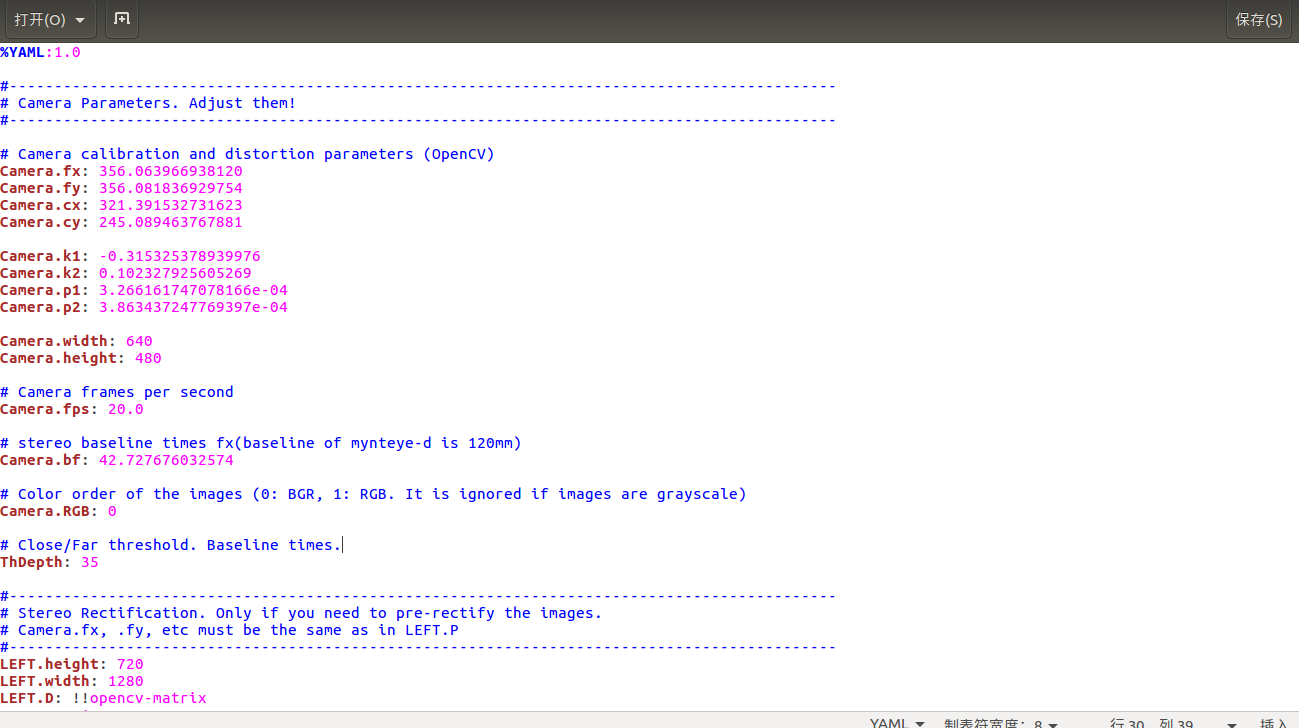Click the new document icon in header

click(x=121, y=19)
